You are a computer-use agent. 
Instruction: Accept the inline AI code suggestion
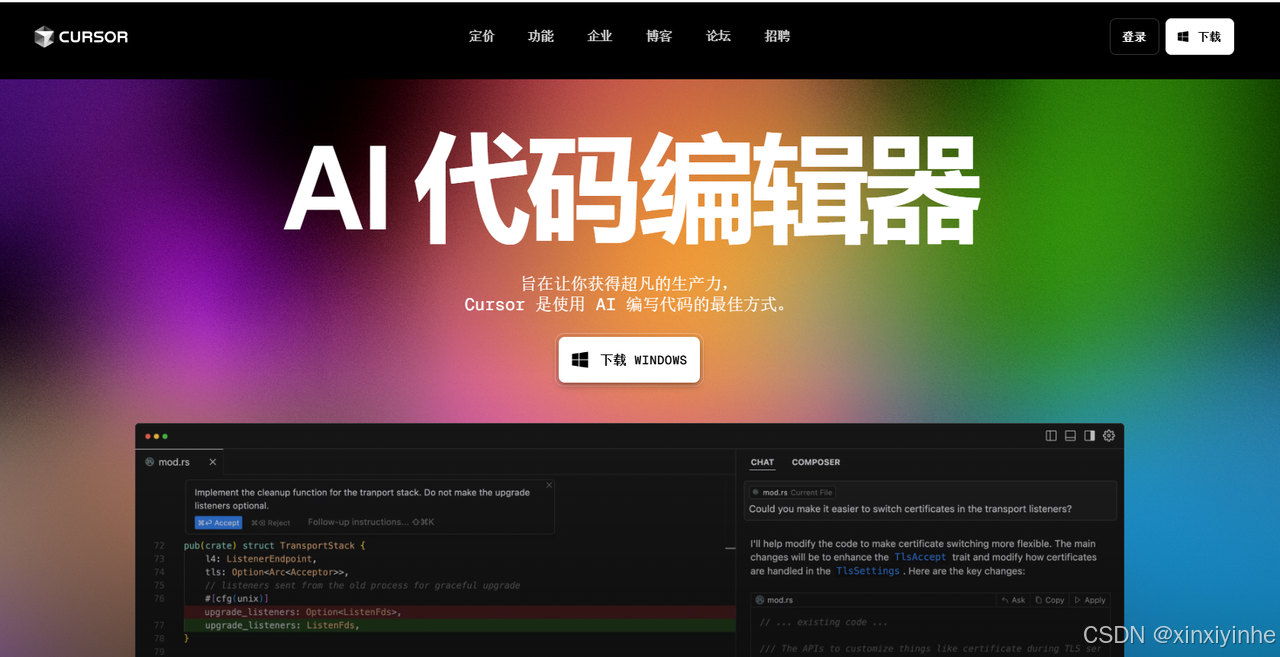(x=218, y=522)
